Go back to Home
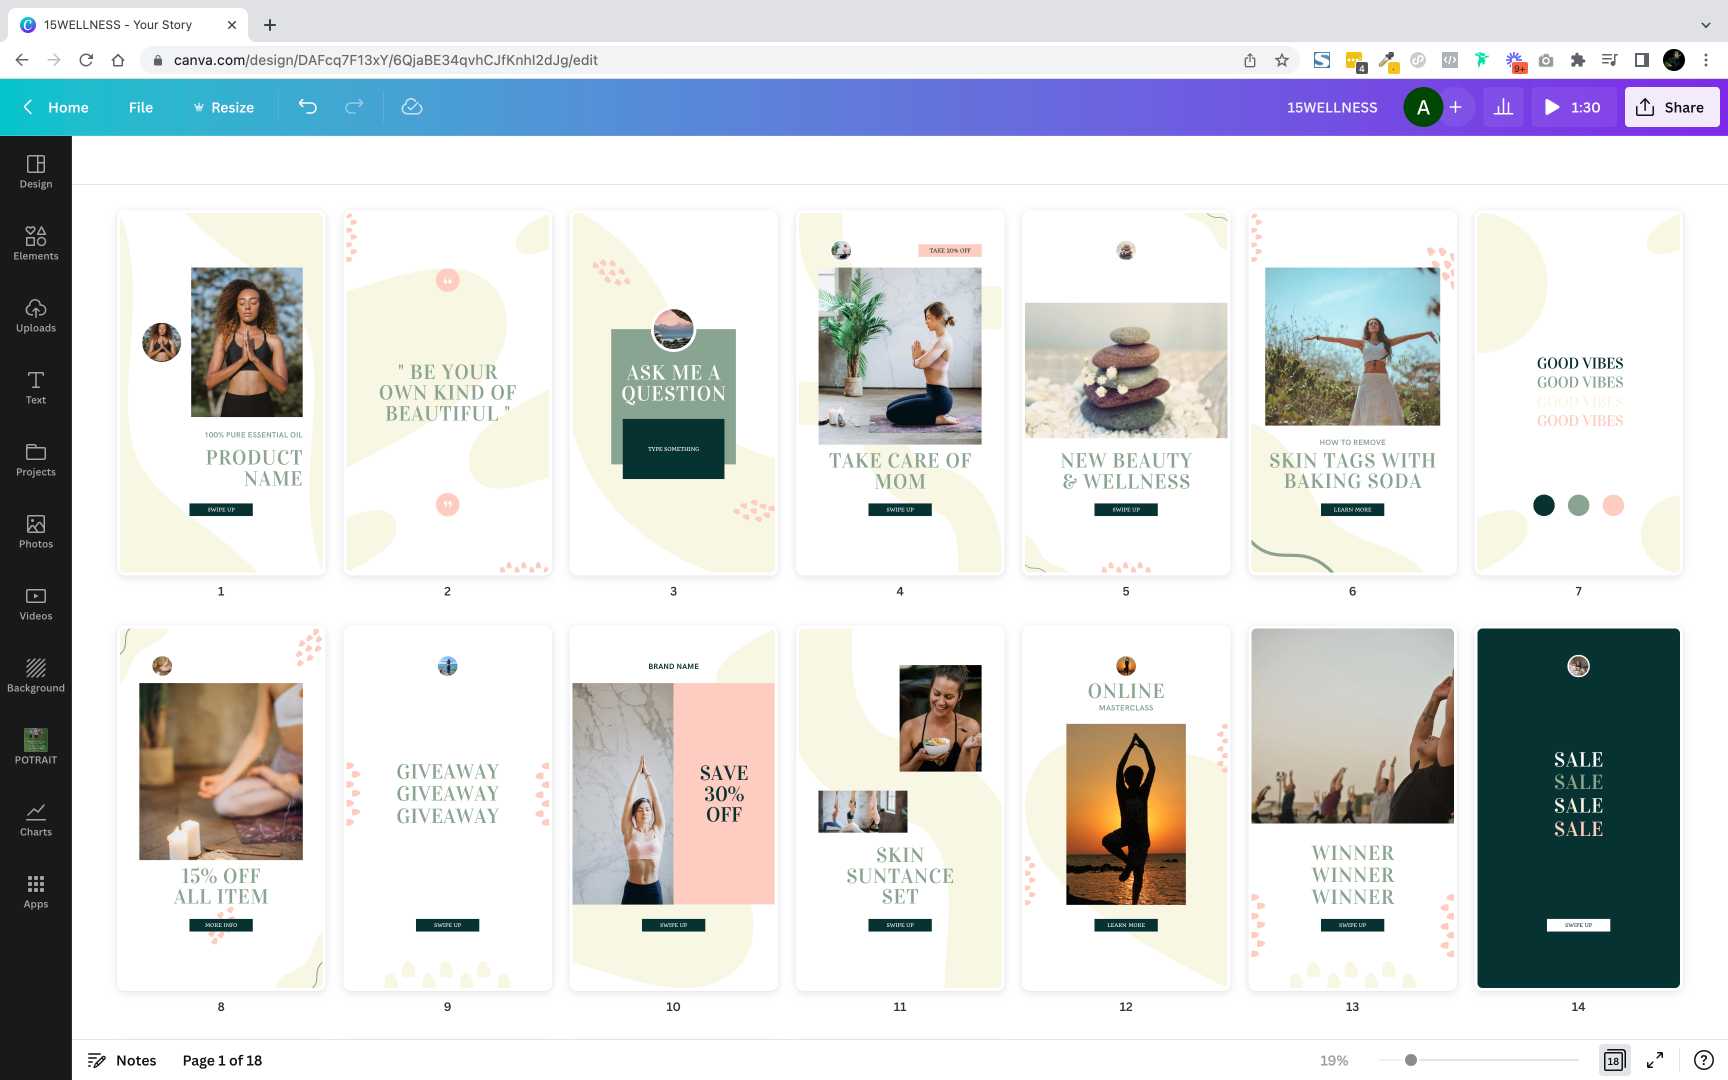 pyautogui.click(x=56, y=107)
